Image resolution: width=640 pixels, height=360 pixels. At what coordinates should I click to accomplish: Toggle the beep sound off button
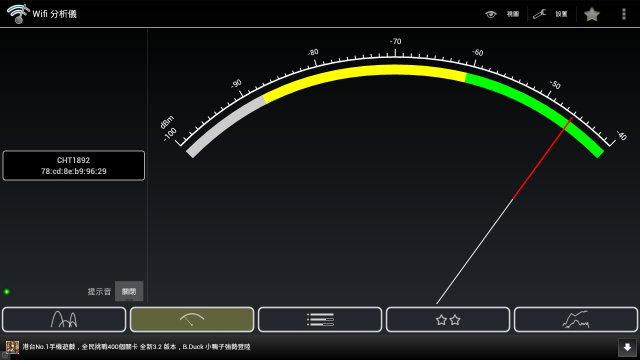129,291
